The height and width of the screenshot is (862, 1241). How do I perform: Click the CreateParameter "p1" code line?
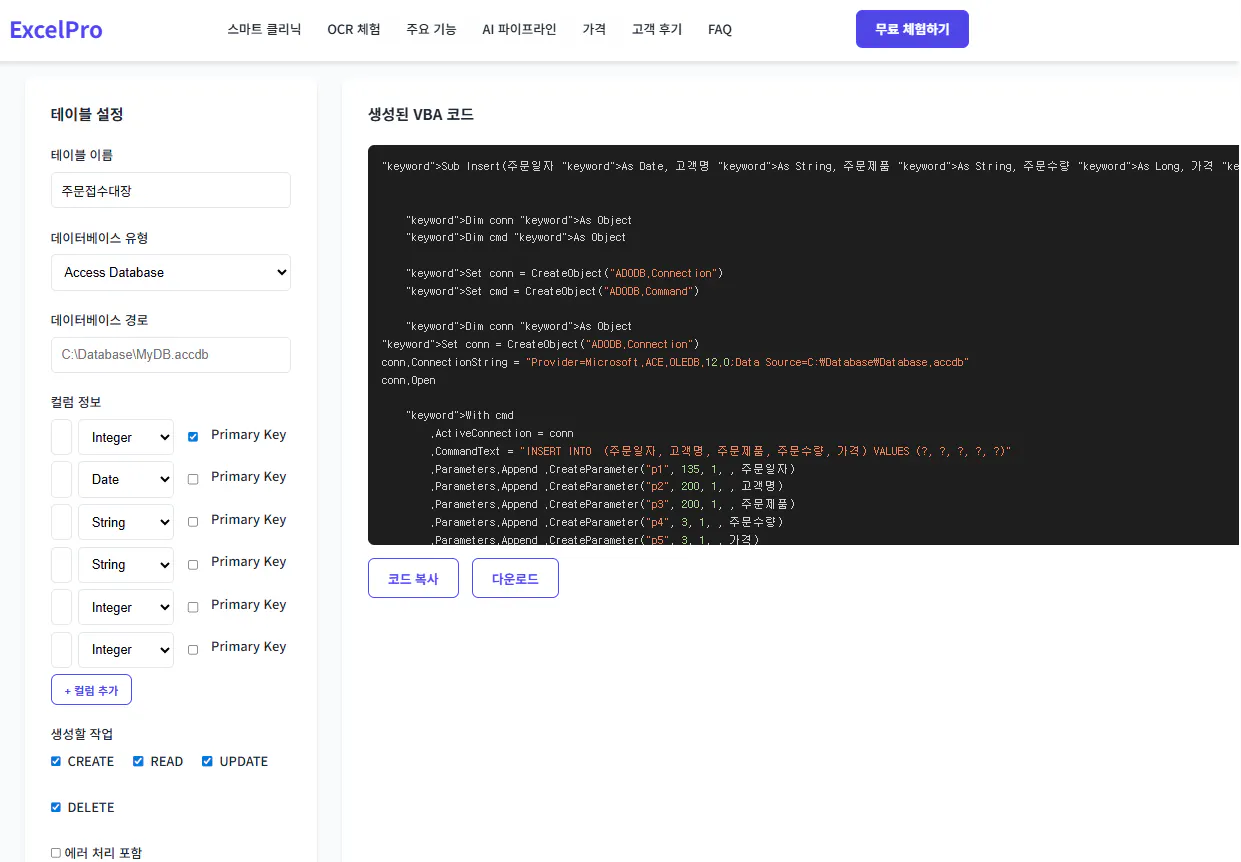point(613,469)
